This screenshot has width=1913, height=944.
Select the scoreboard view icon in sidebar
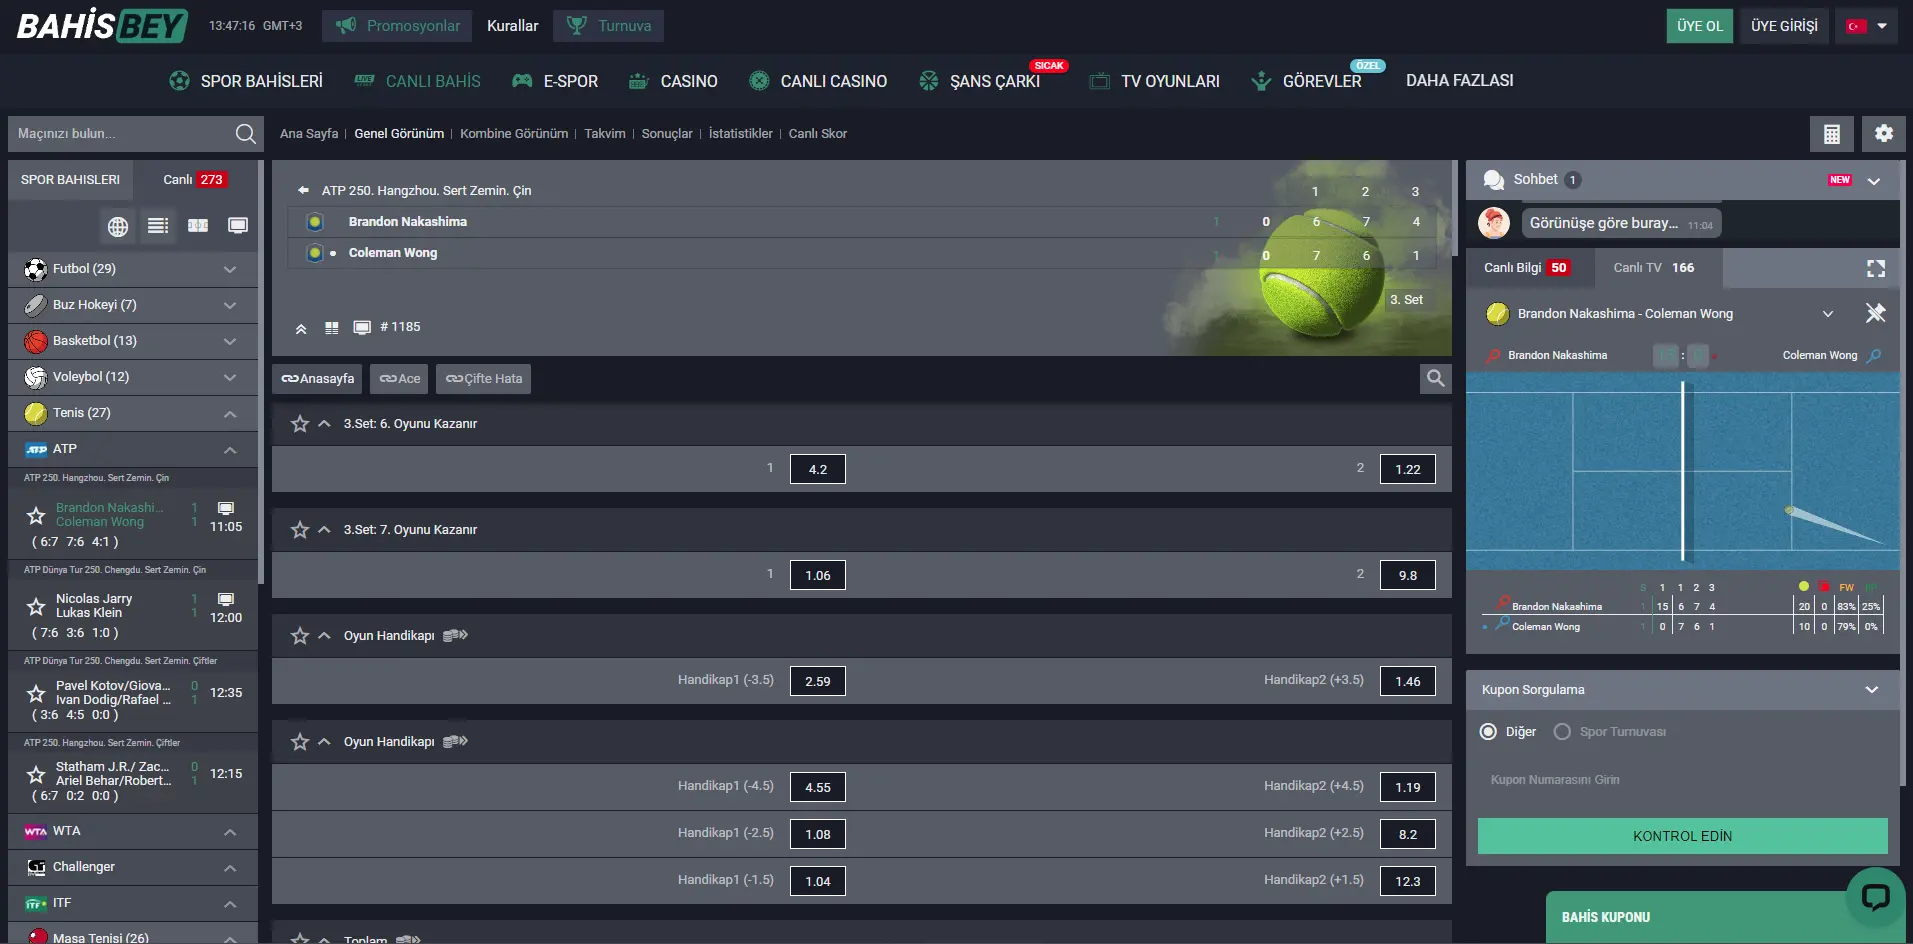(198, 226)
